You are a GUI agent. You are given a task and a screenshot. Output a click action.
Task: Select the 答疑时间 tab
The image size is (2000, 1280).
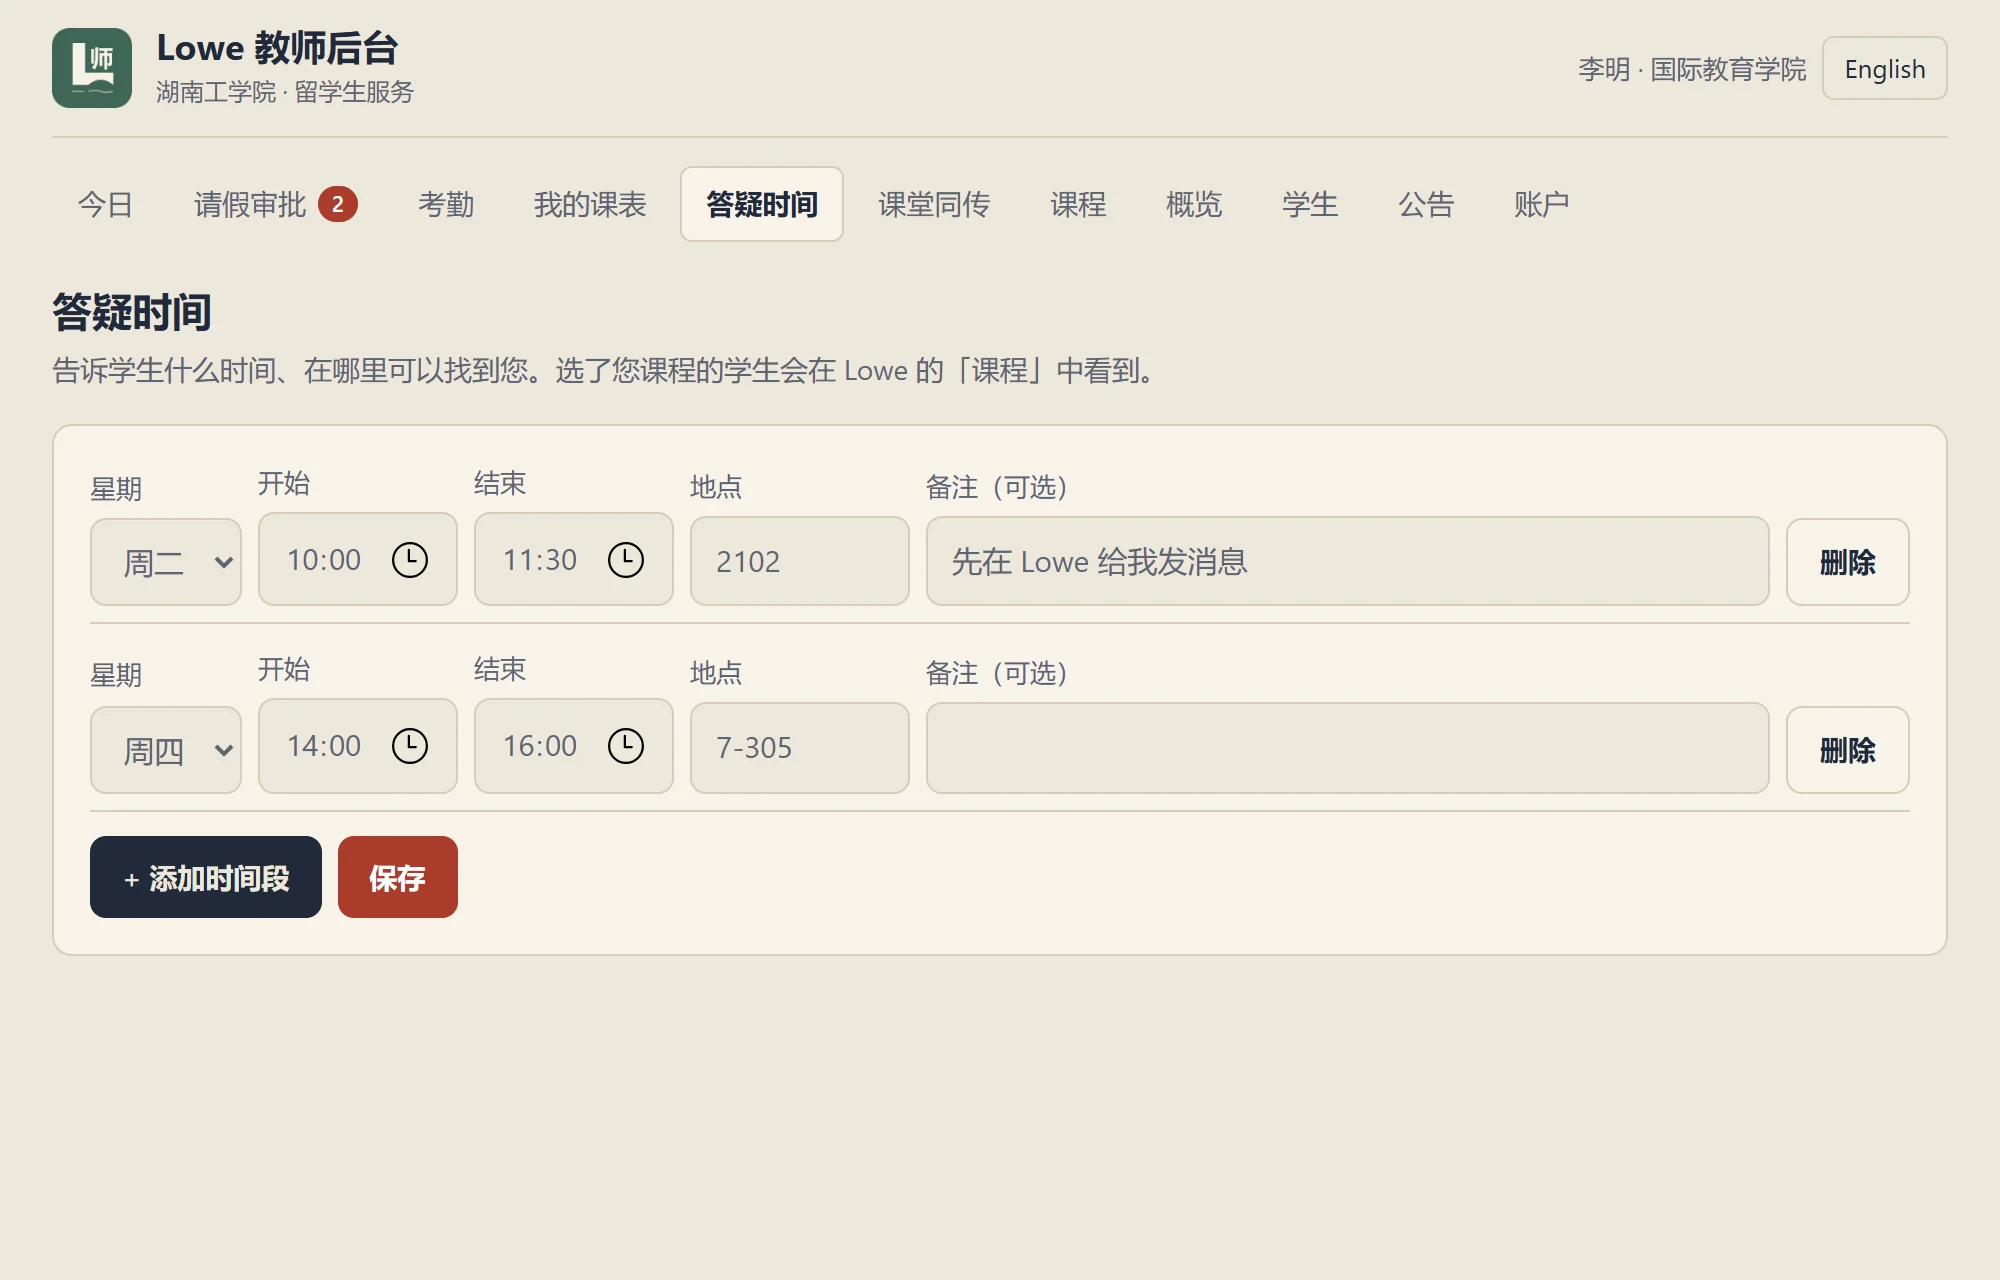pos(762,204)
